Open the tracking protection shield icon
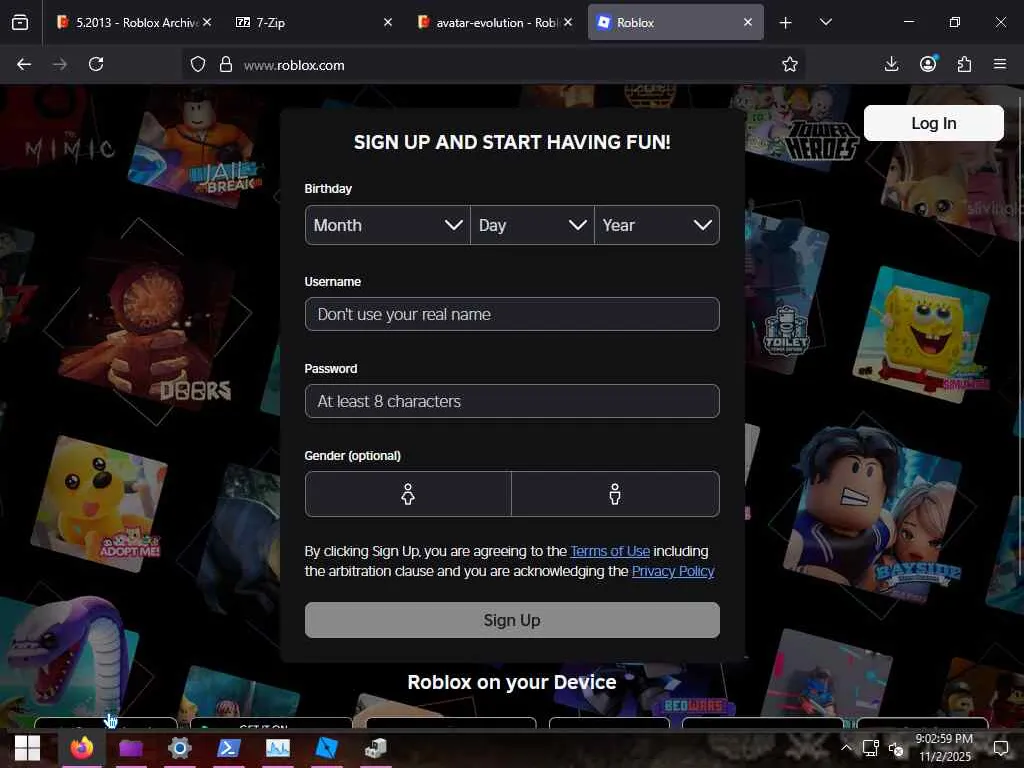The image size is (1024, 768). [198, 64]
